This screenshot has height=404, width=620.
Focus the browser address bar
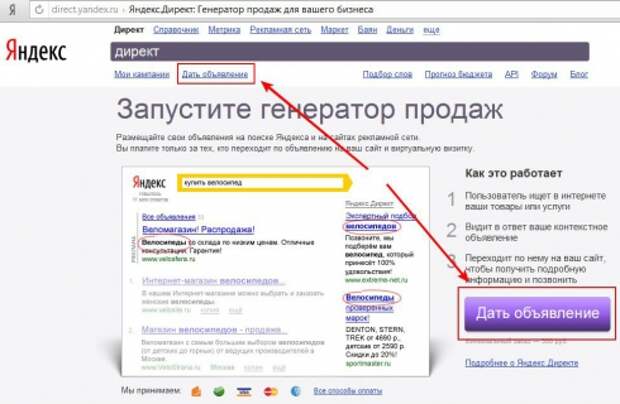pos(324,9)
